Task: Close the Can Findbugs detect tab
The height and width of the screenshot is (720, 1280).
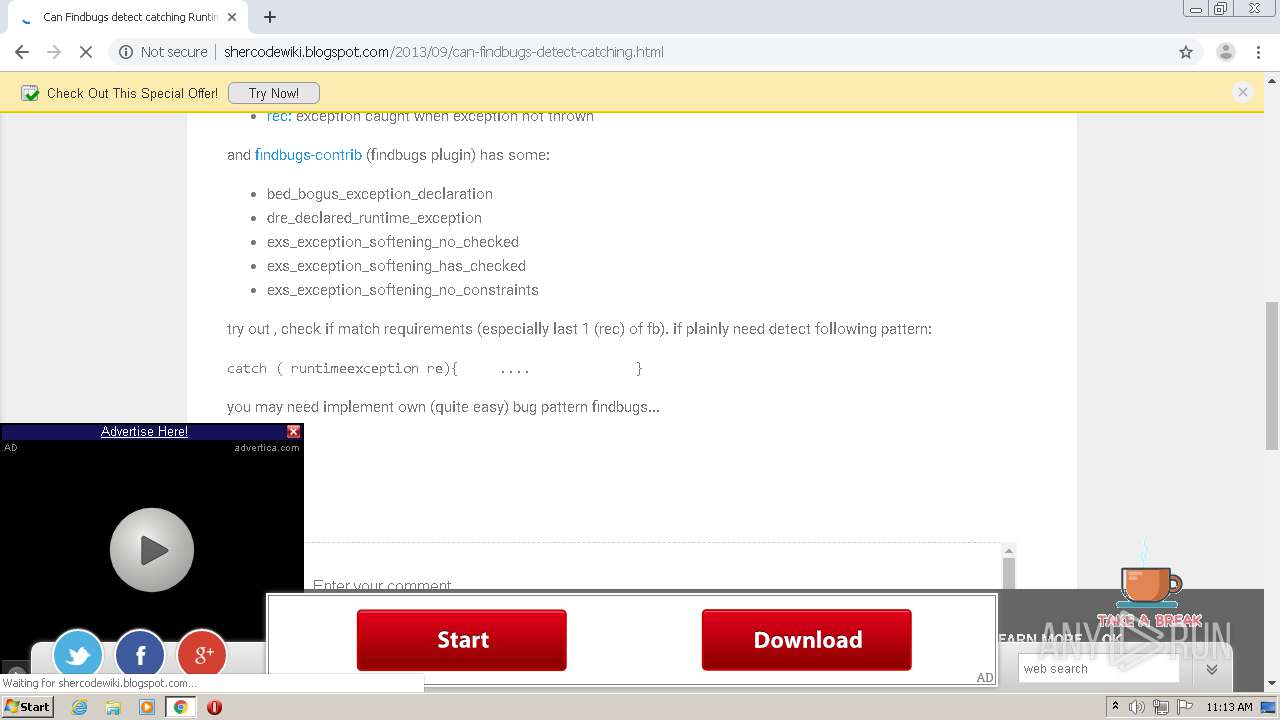Action: point(232,17)
